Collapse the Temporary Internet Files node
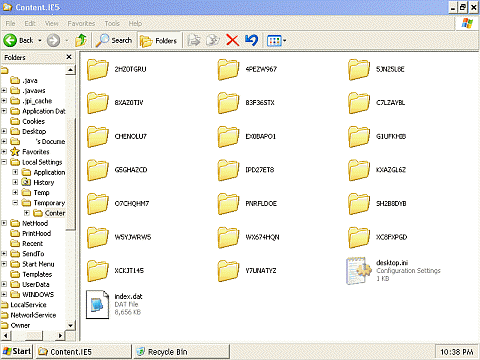480x360 pixels. (x=15, y=202)
